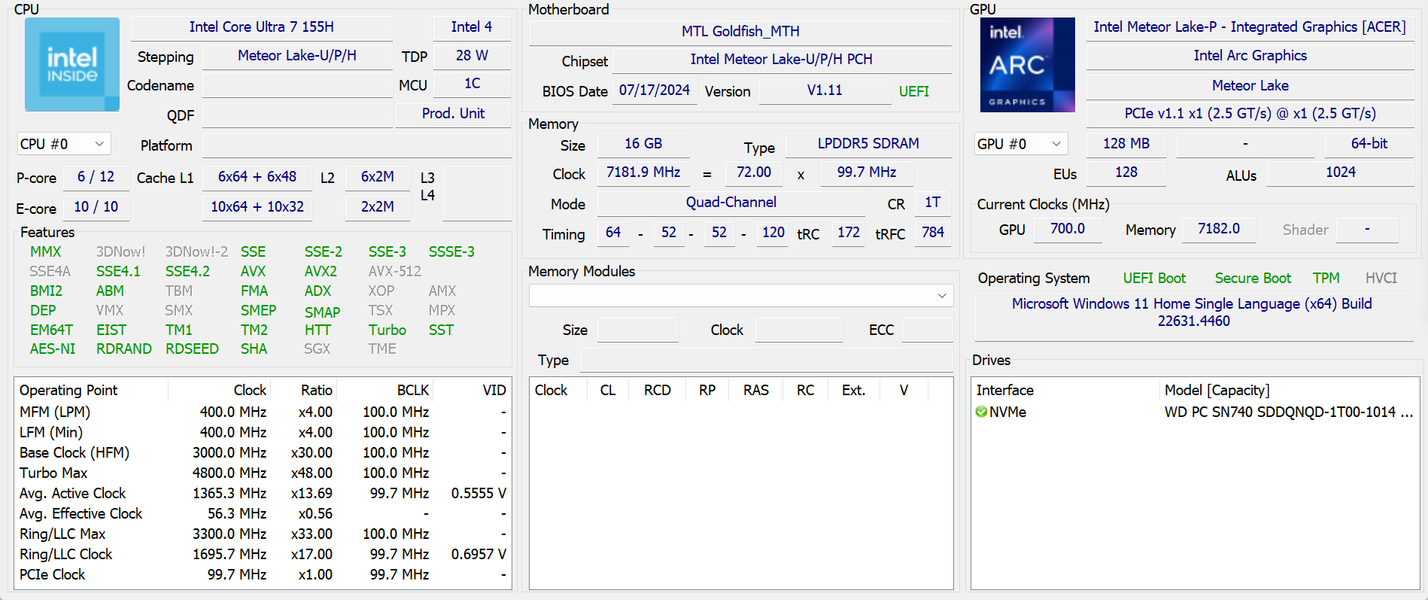The width and height of the screenshot is (1428, 600).
Task: Click the BIOS date 07/17/2024
Action: tap(655, 91)
